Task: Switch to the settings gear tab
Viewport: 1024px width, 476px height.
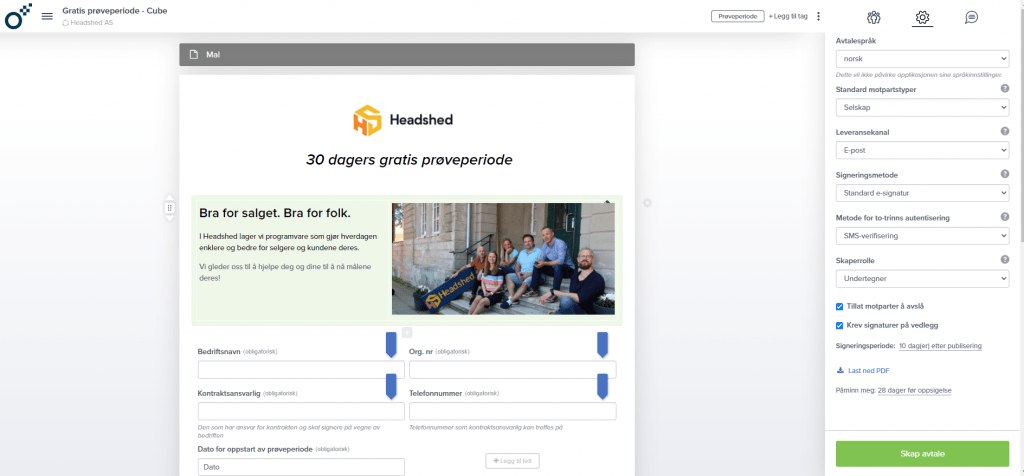Action: (x=922, y=18)
